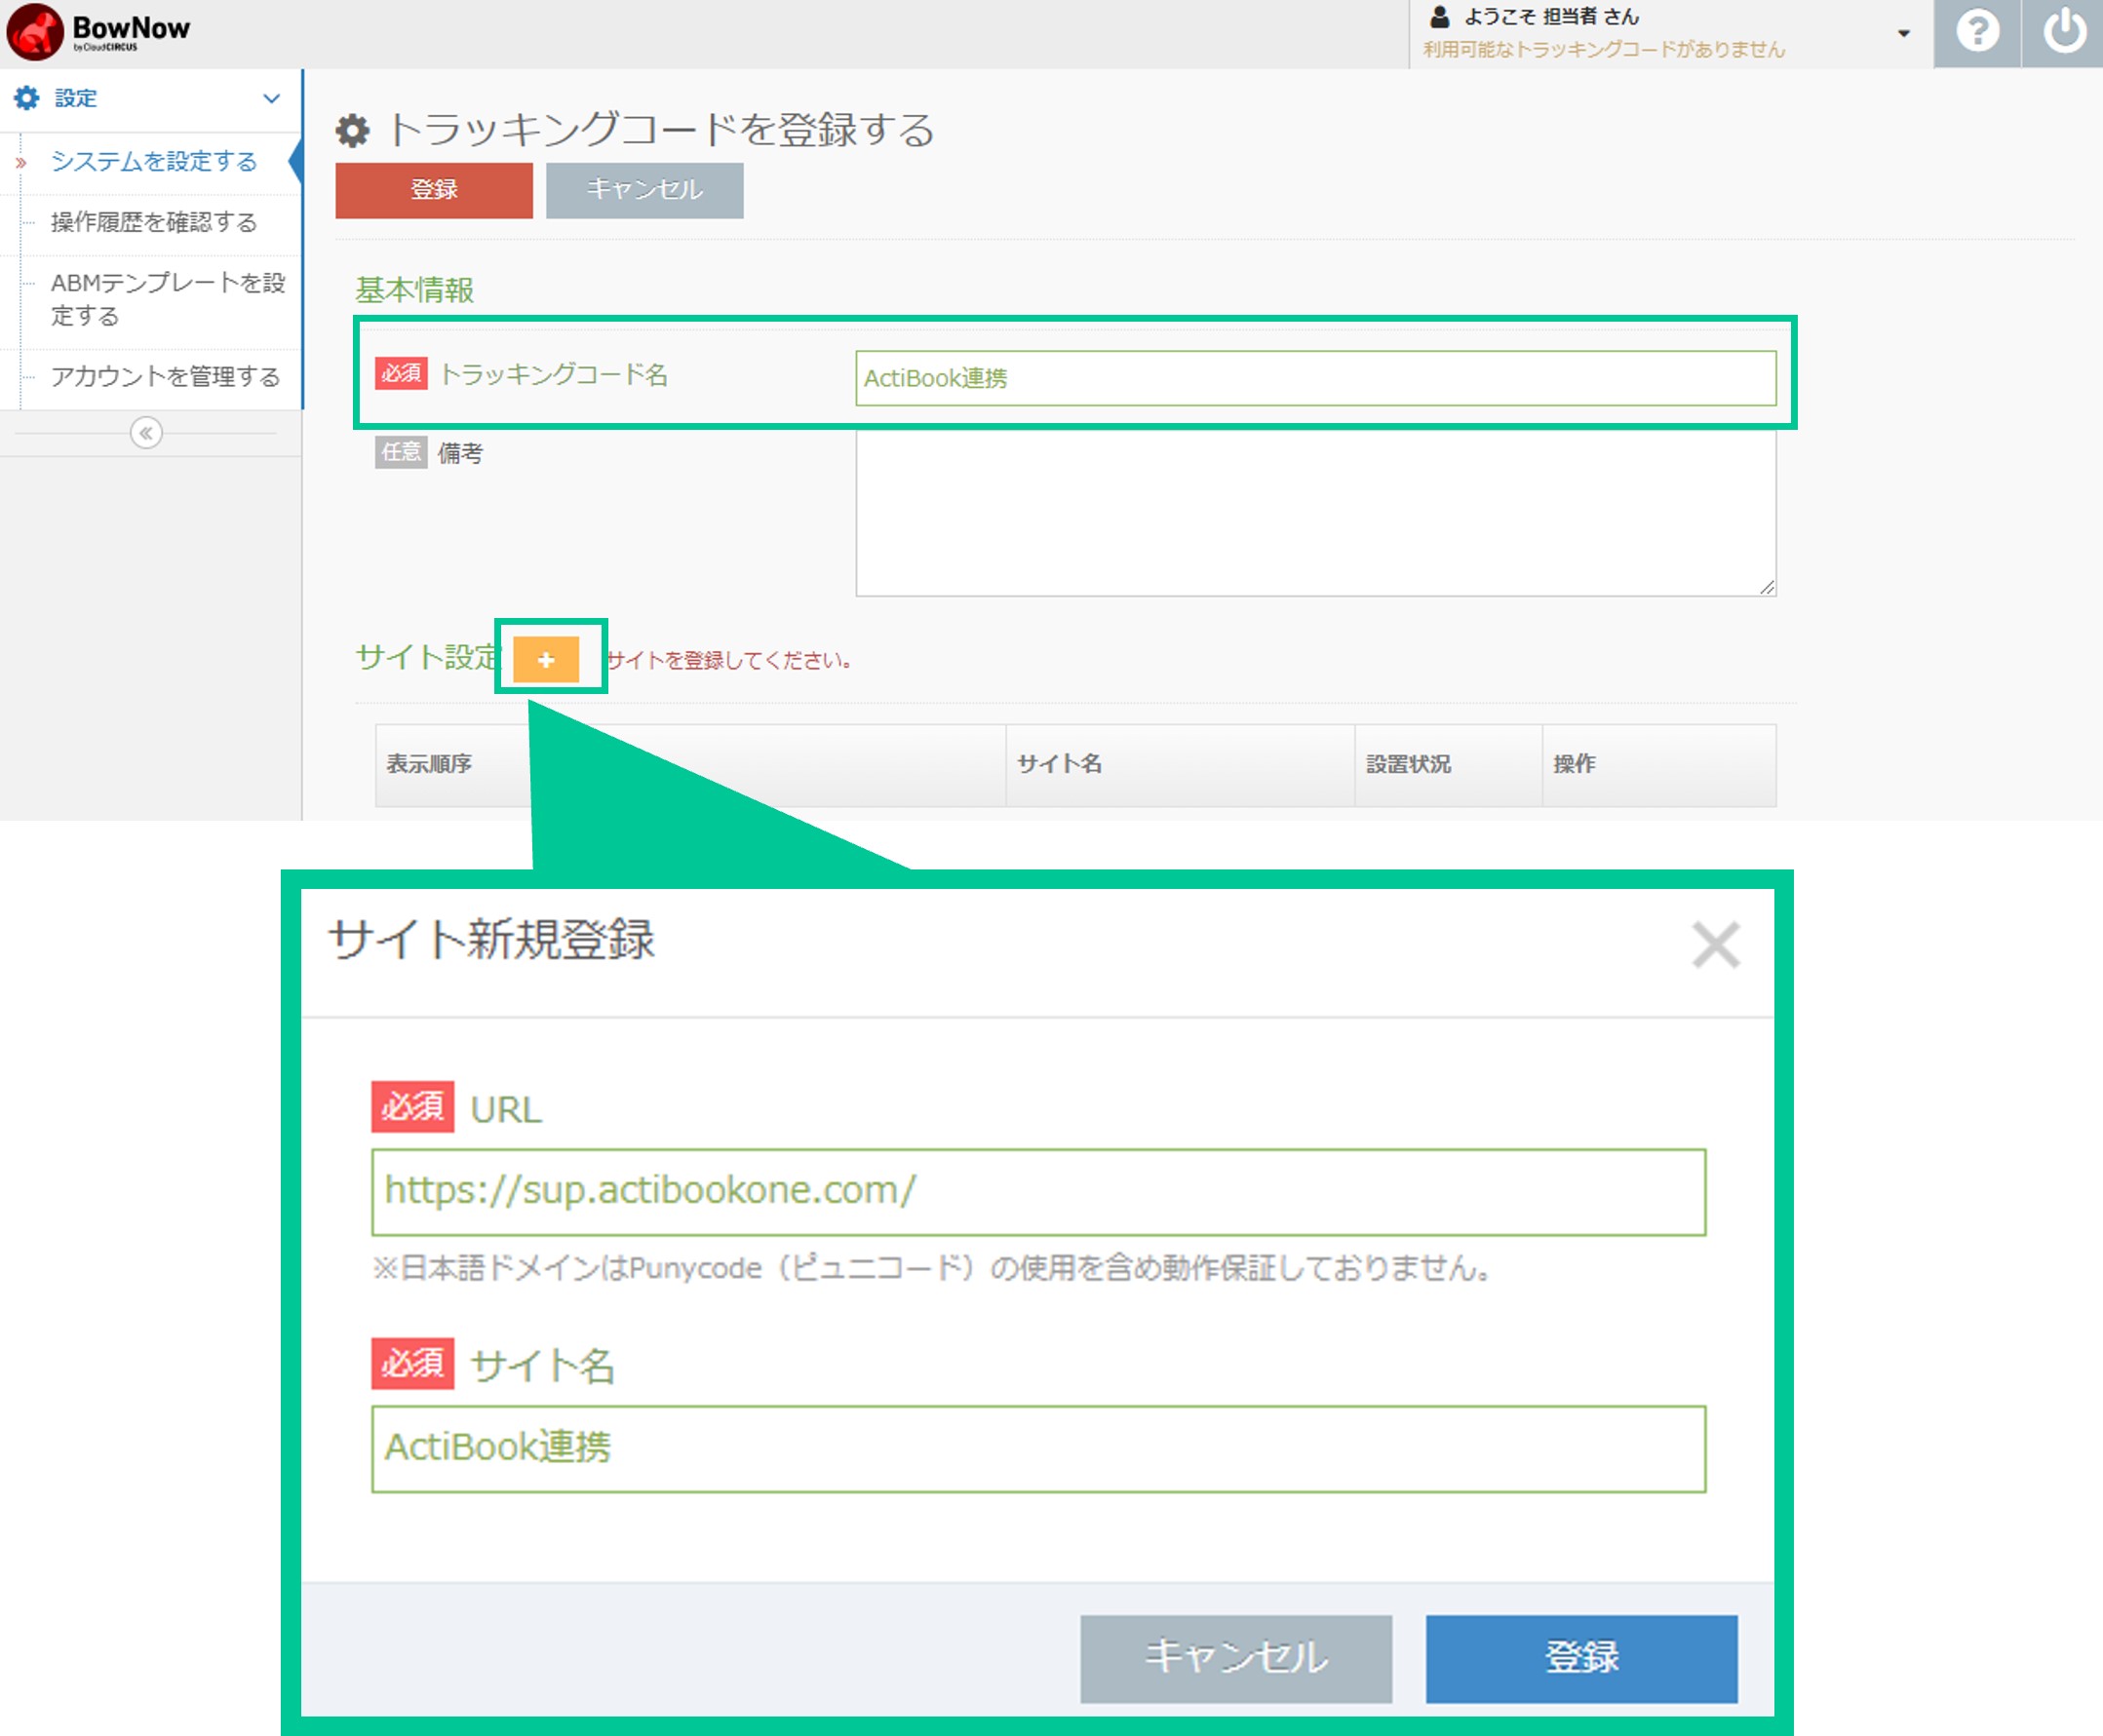Click the dialog キャンセル button
Image resolution: width=2103 pixels, height=1736 pixels.
[x=1236, y=1659]
